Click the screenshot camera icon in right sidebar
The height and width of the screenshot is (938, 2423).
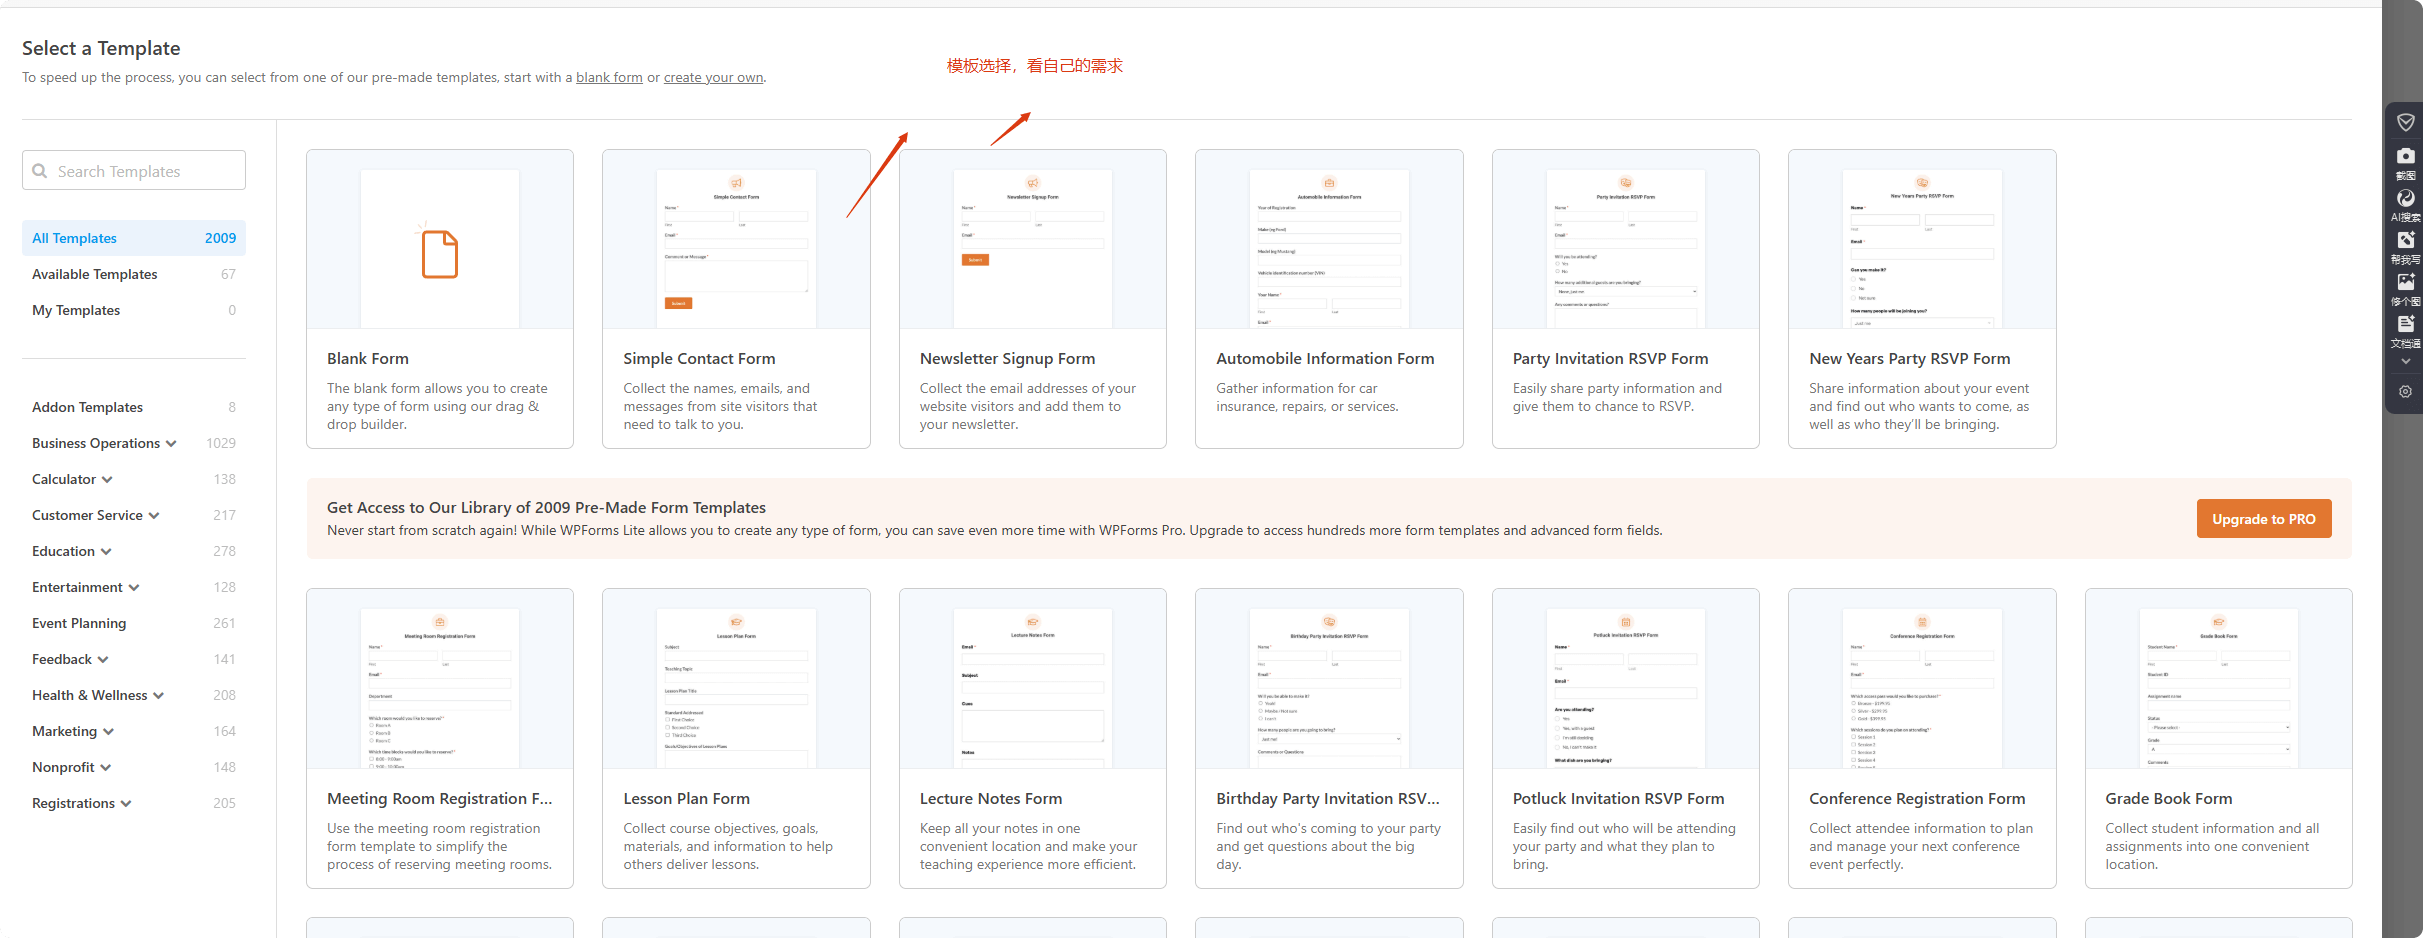[x=2405, y=157]
